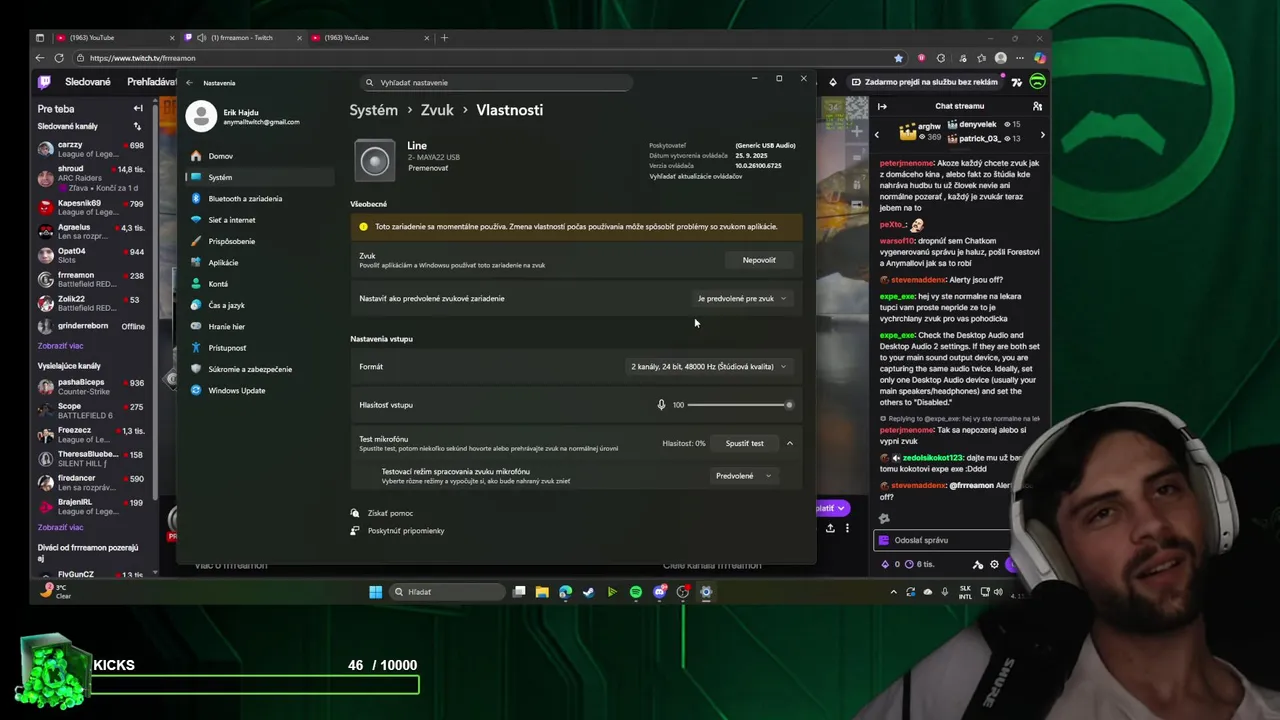Open Čas a jazyk settings
This screenshot has width=1280, height=720.
pos(259,305)
